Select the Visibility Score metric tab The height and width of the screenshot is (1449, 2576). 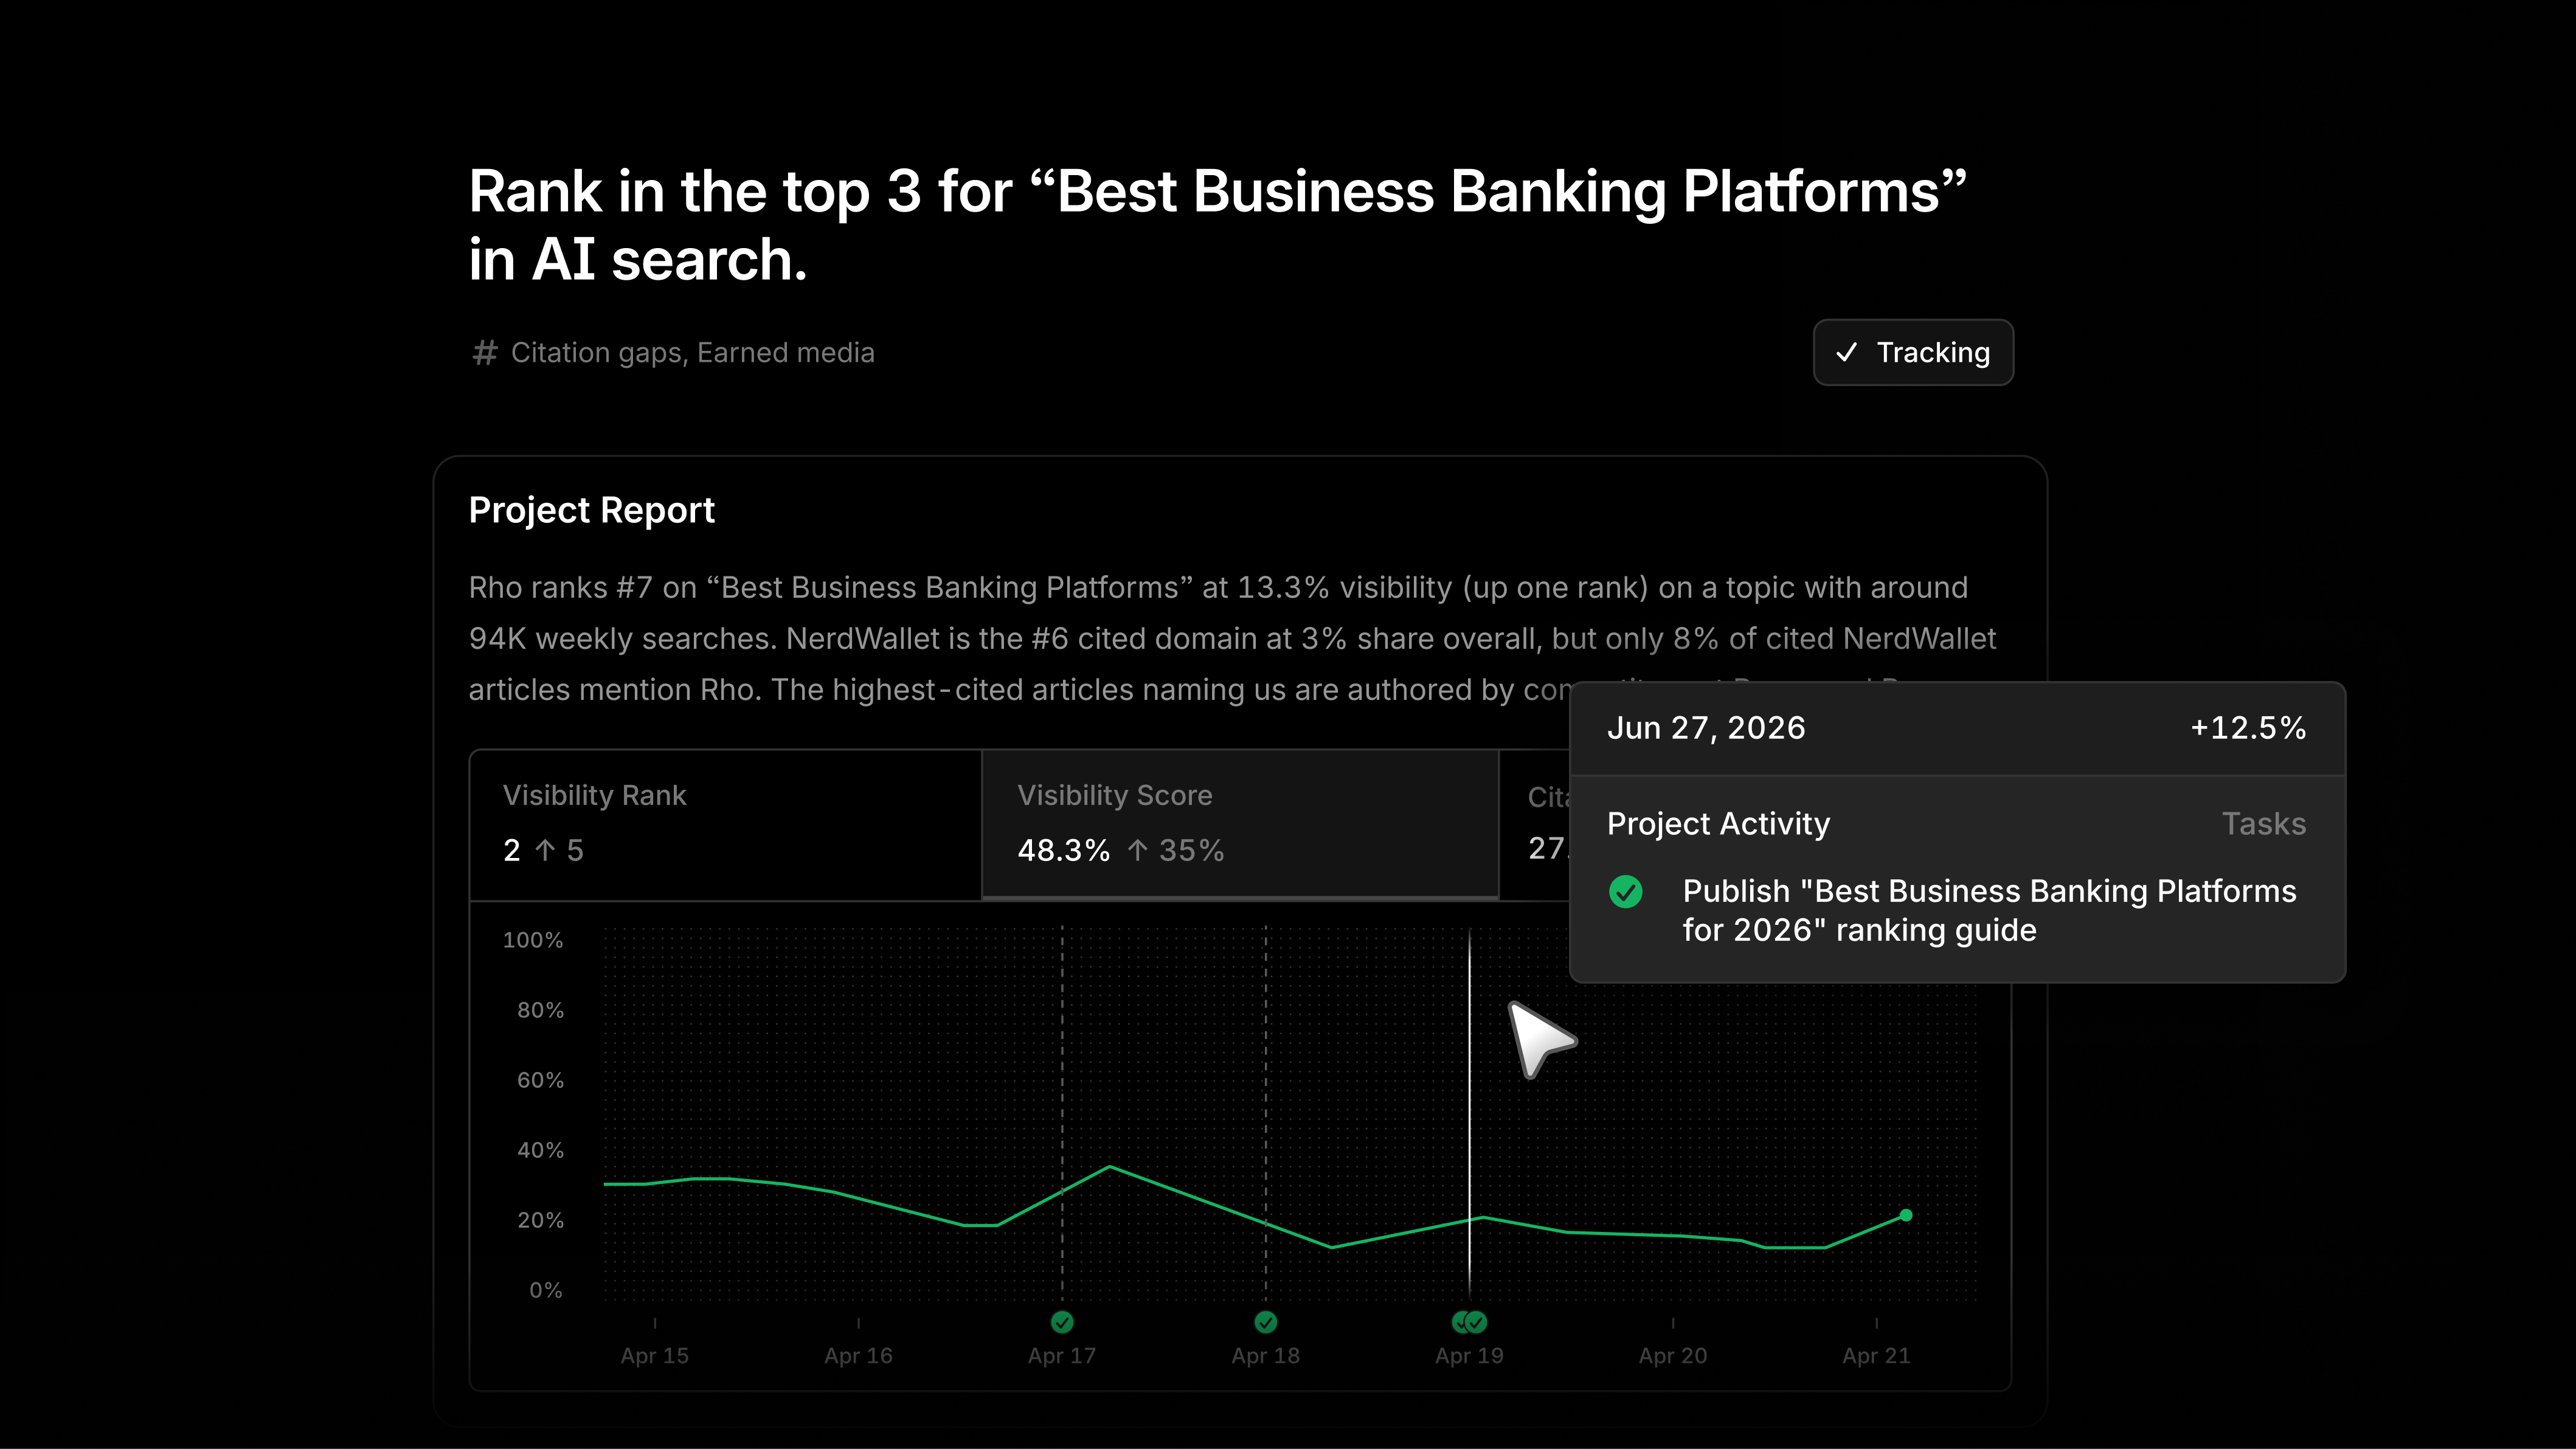coord(1240,825)
